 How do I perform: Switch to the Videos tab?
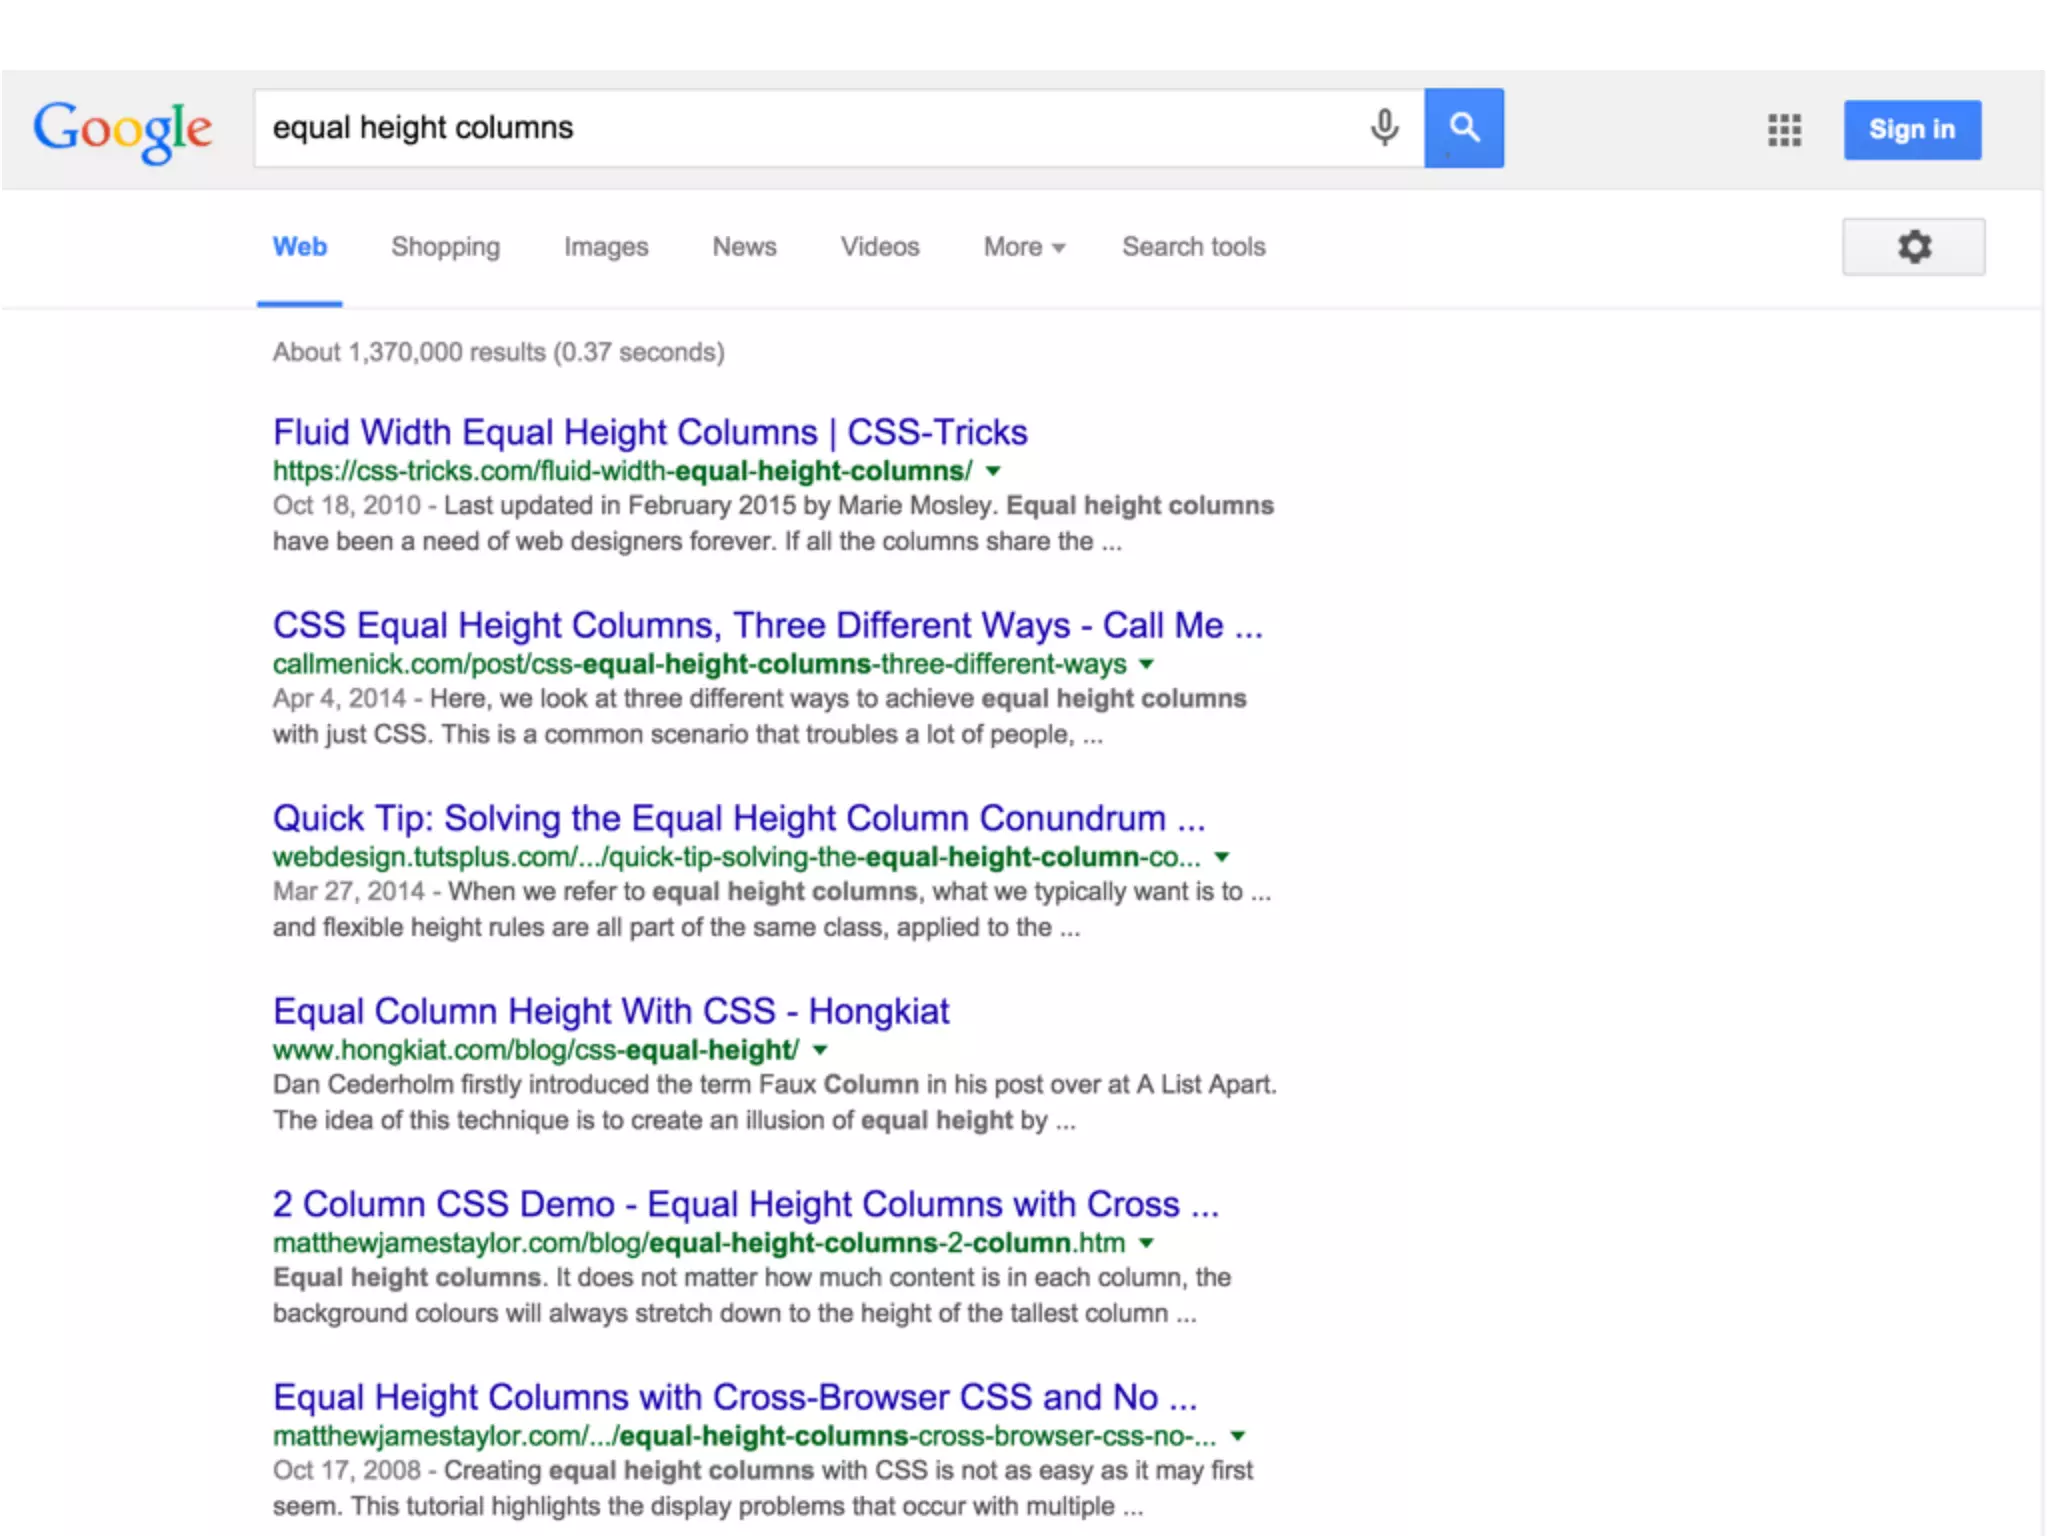click(880, 247)
